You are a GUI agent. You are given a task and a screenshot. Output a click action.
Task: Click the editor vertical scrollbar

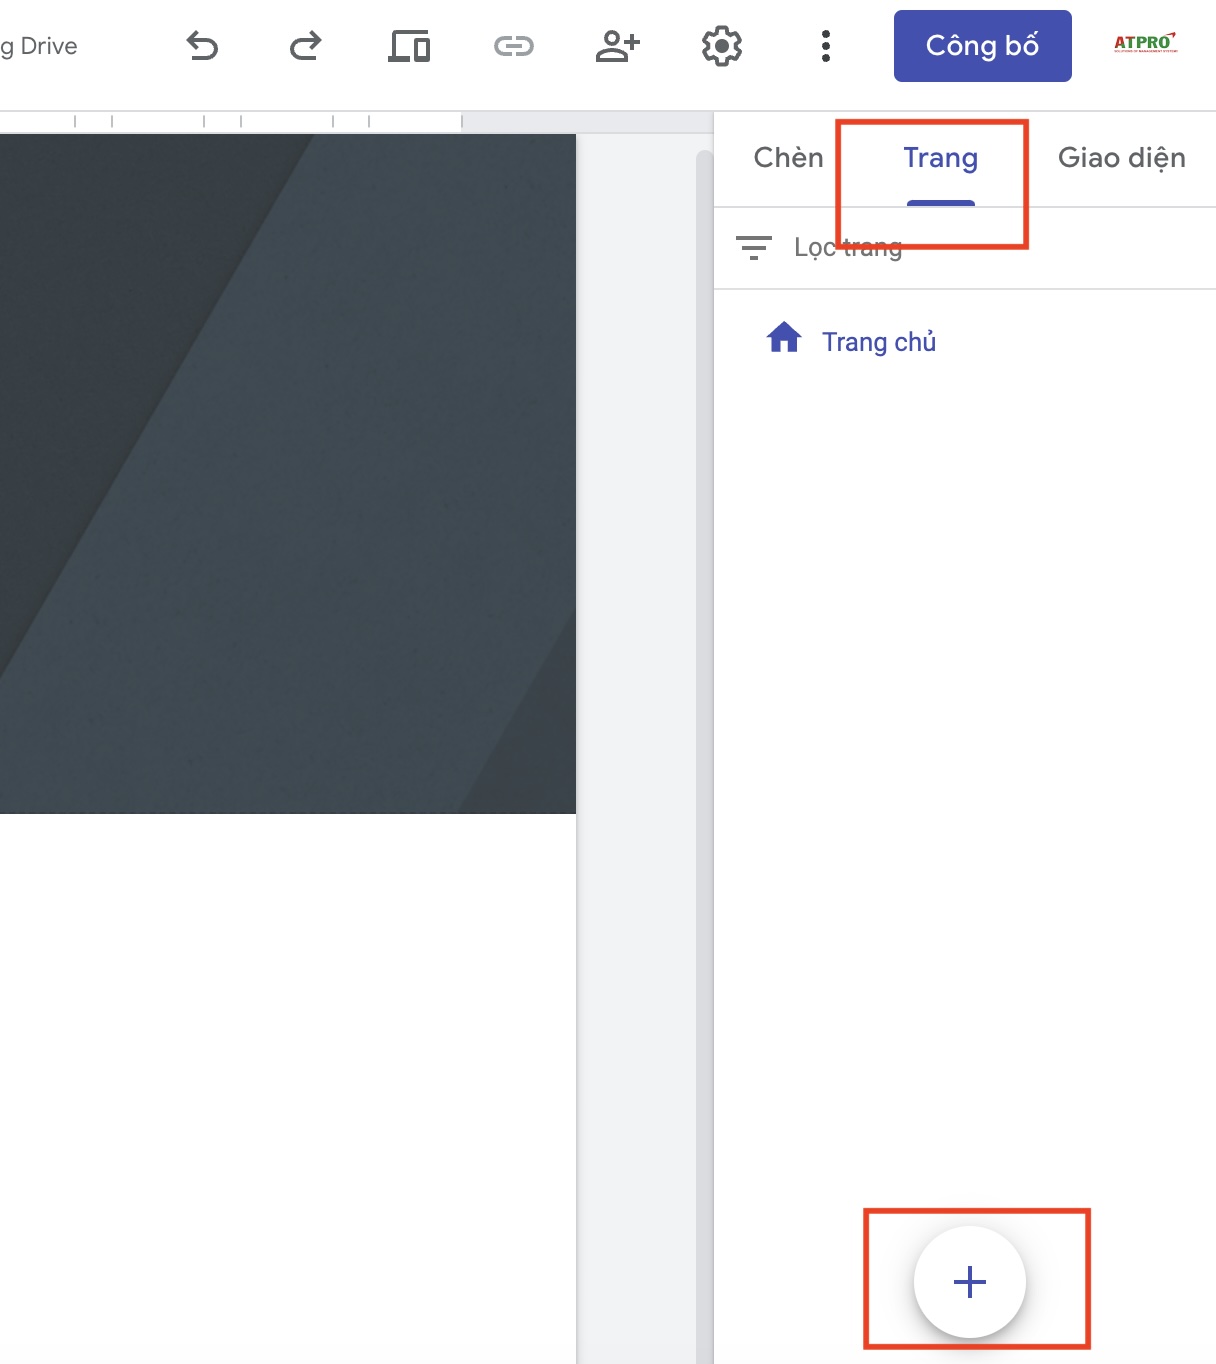coord(704,756)
